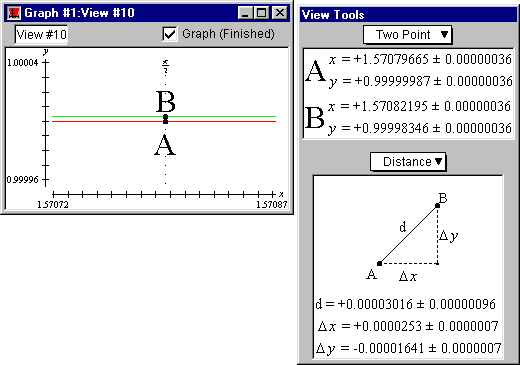520x365 pixels.
Task: Maximize the Graph #1:View #10 window
Action: pos(262,13)
